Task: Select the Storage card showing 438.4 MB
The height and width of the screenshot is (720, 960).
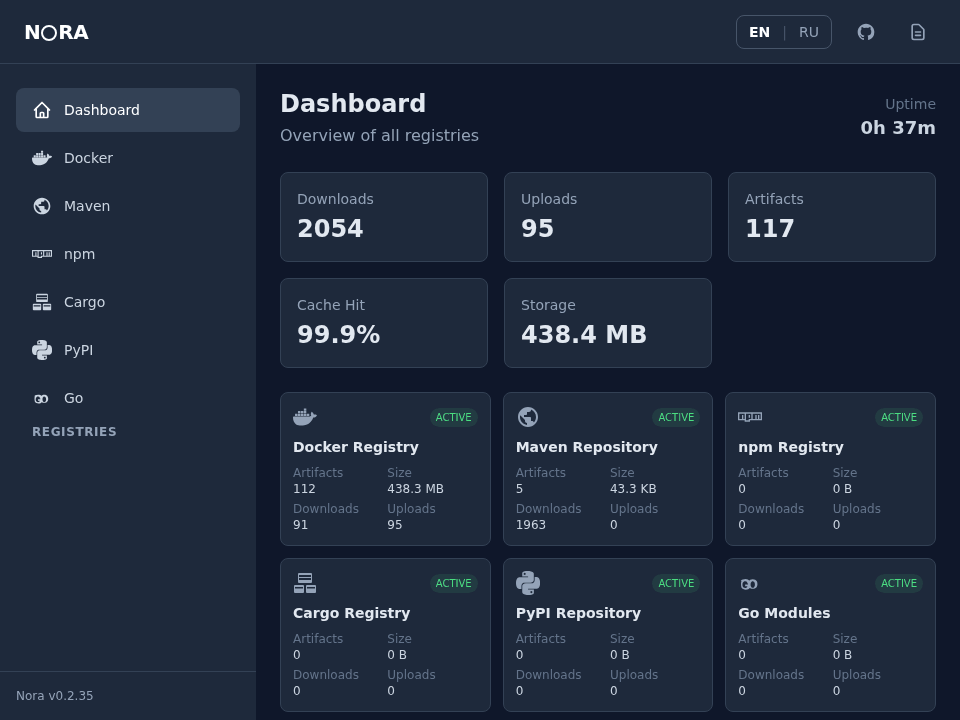Action: pos(607,322)
